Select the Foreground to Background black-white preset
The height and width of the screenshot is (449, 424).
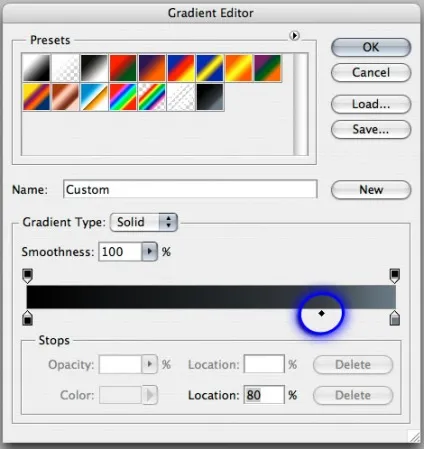[36, 68]
